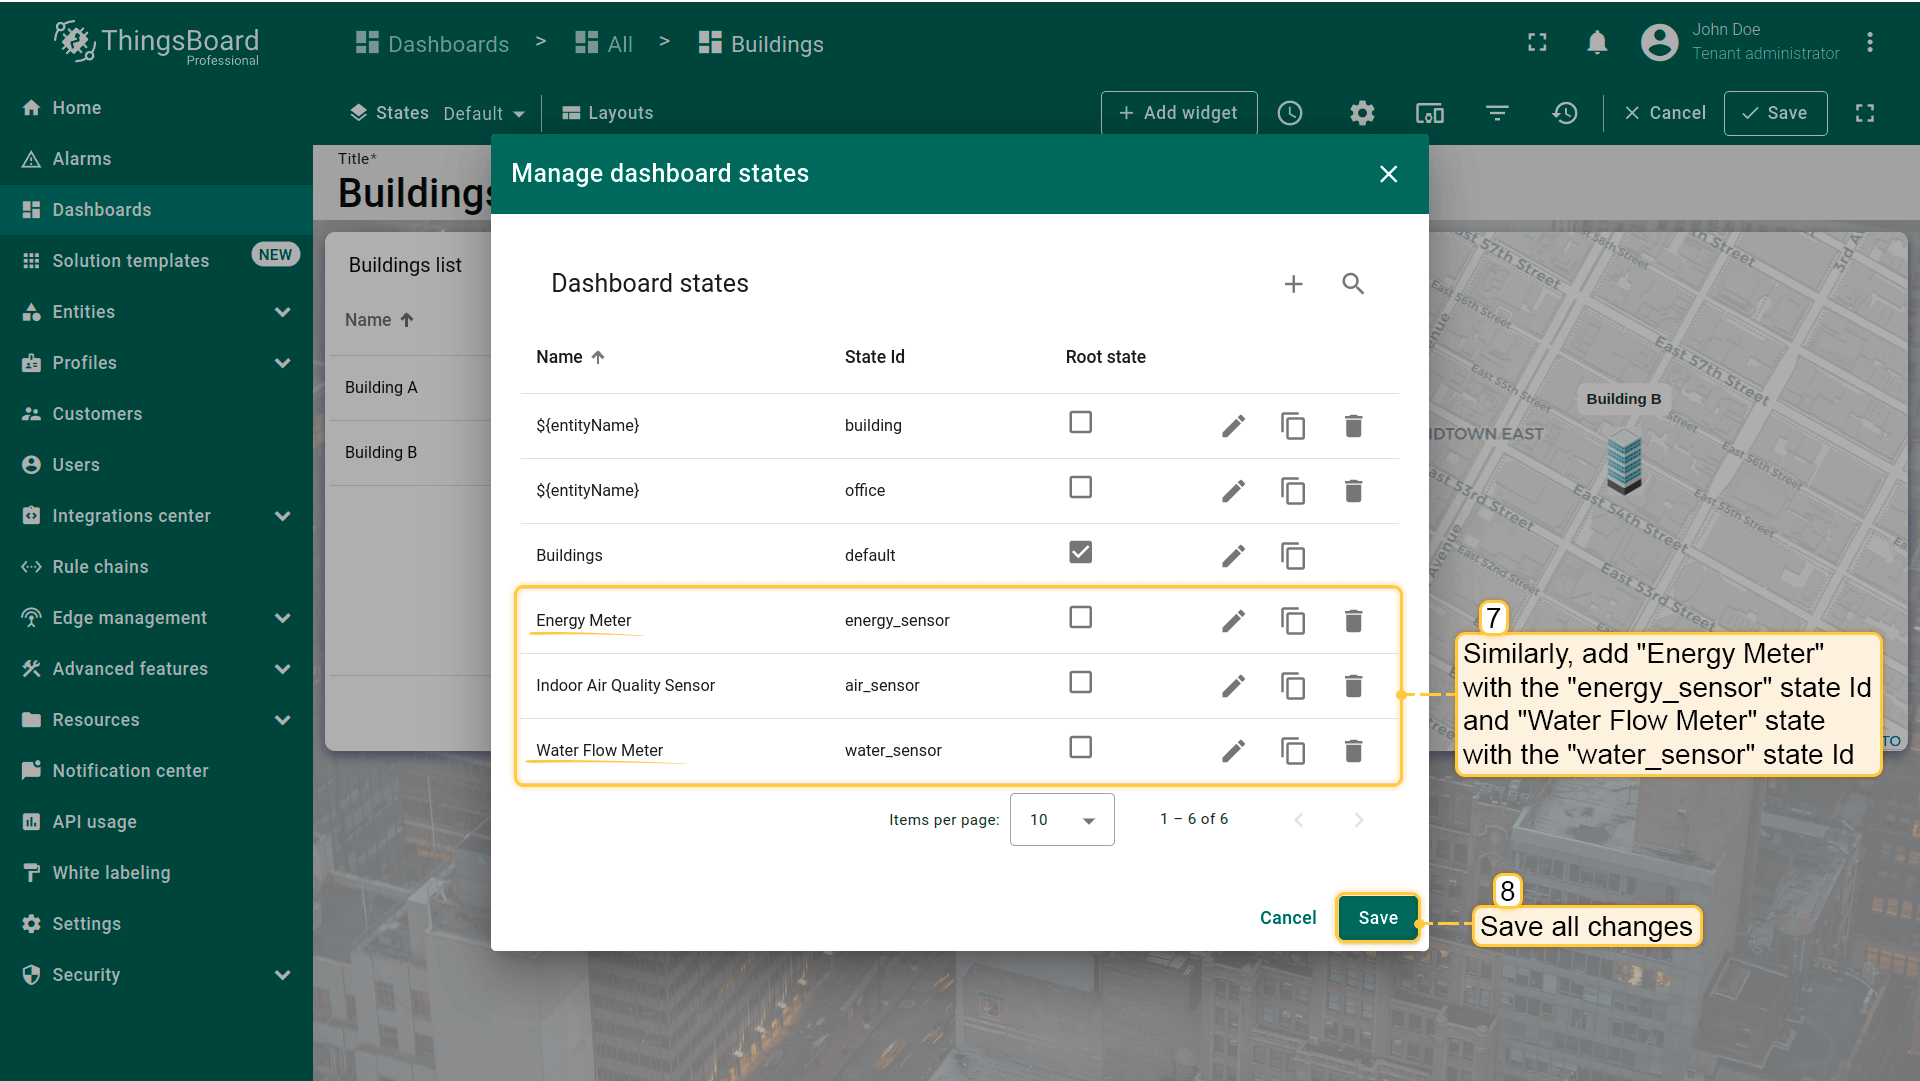Open notifications bell in header
This screenshot has height=1081, width=1920.
pyautogui.click(x=1597, y=43)
